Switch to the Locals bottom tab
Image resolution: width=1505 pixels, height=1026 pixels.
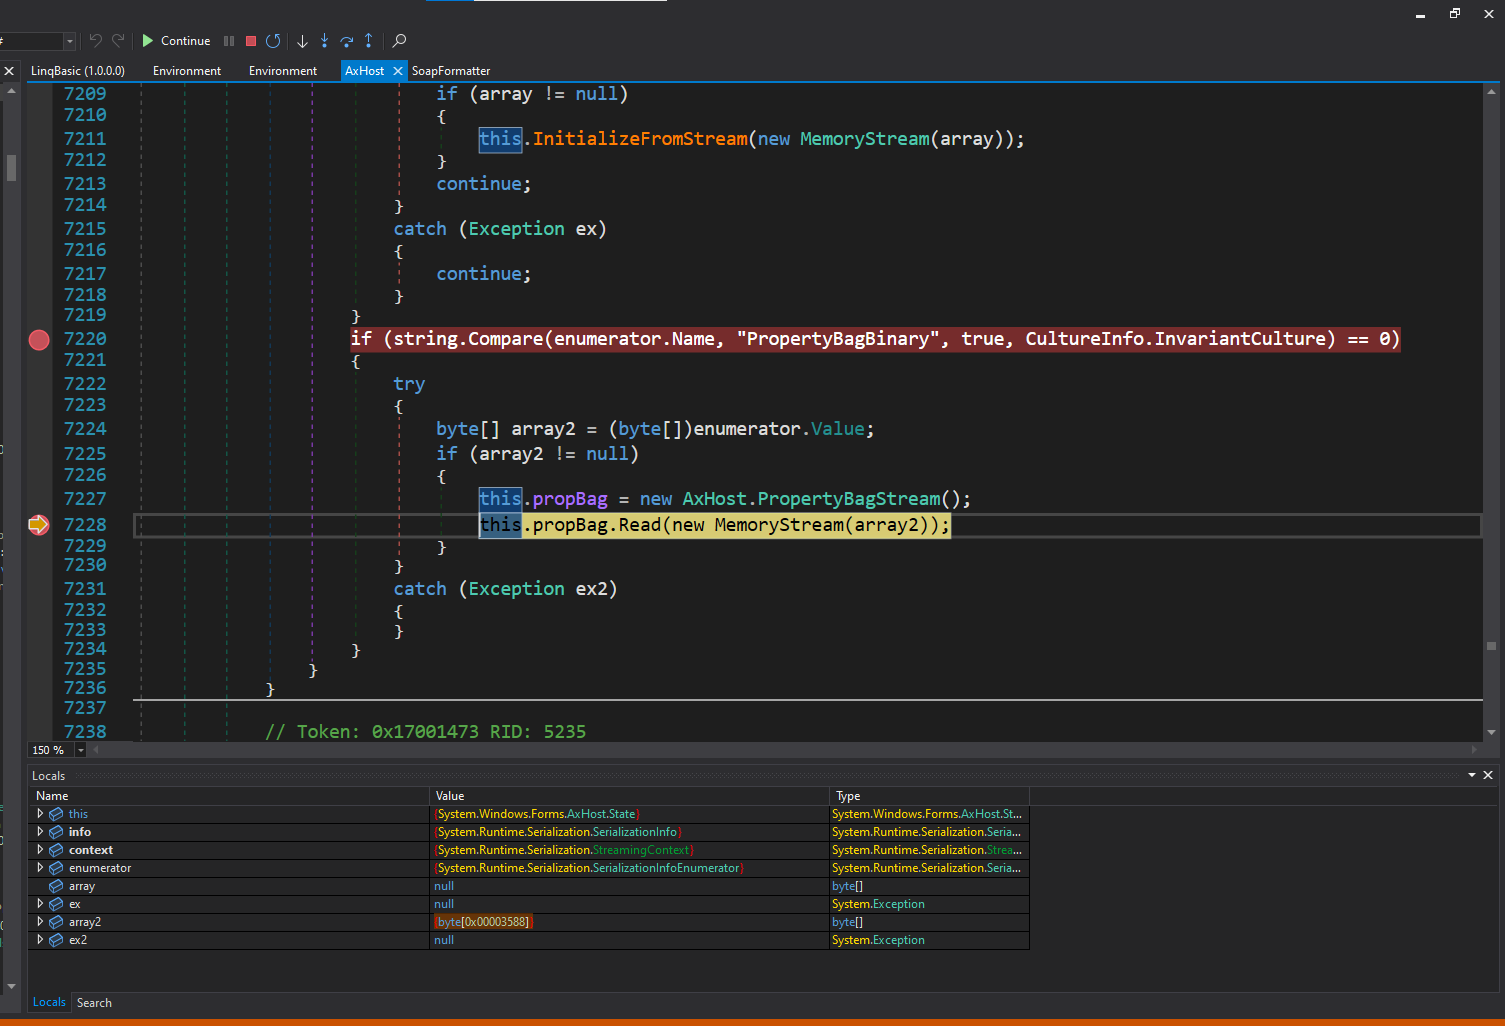[49, 1002]
